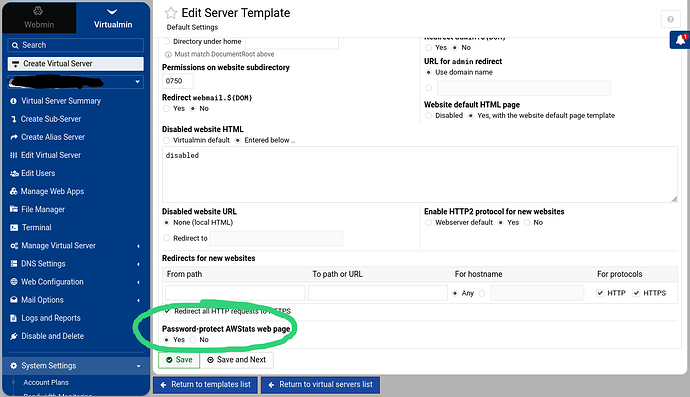Select Directory under home radio option
690x397 pixels.
pyautogui.click(x=166, y=41)
